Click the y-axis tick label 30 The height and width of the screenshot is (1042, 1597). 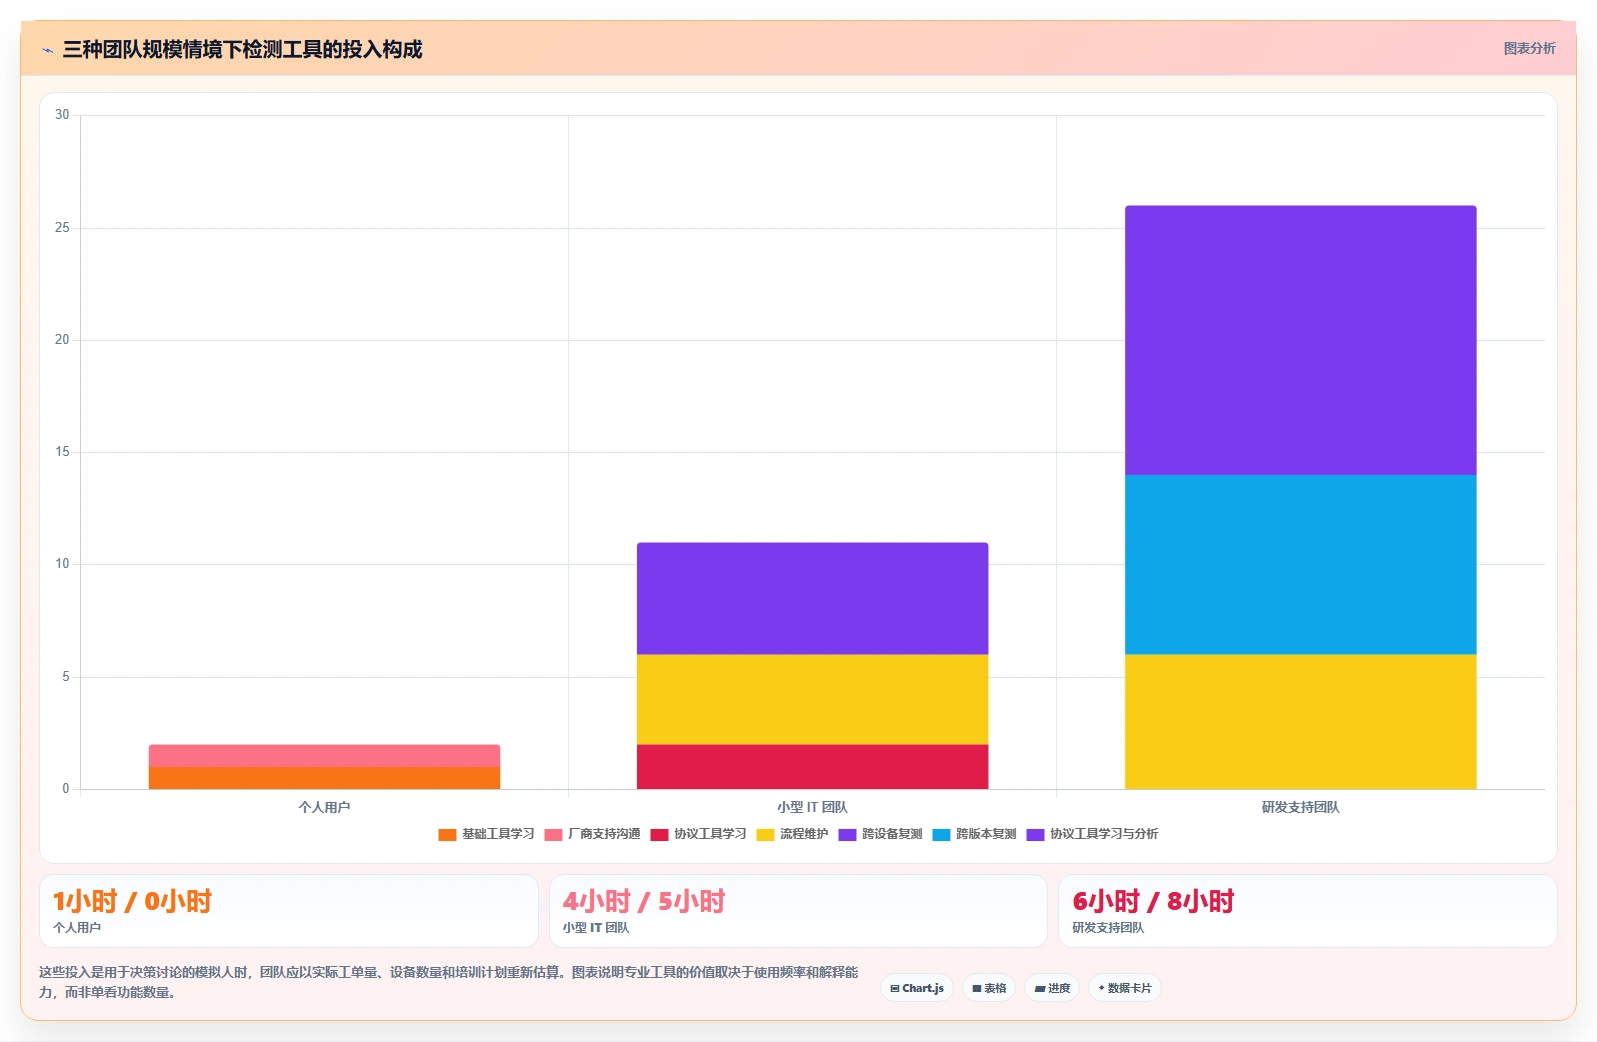tap(62, 115)
